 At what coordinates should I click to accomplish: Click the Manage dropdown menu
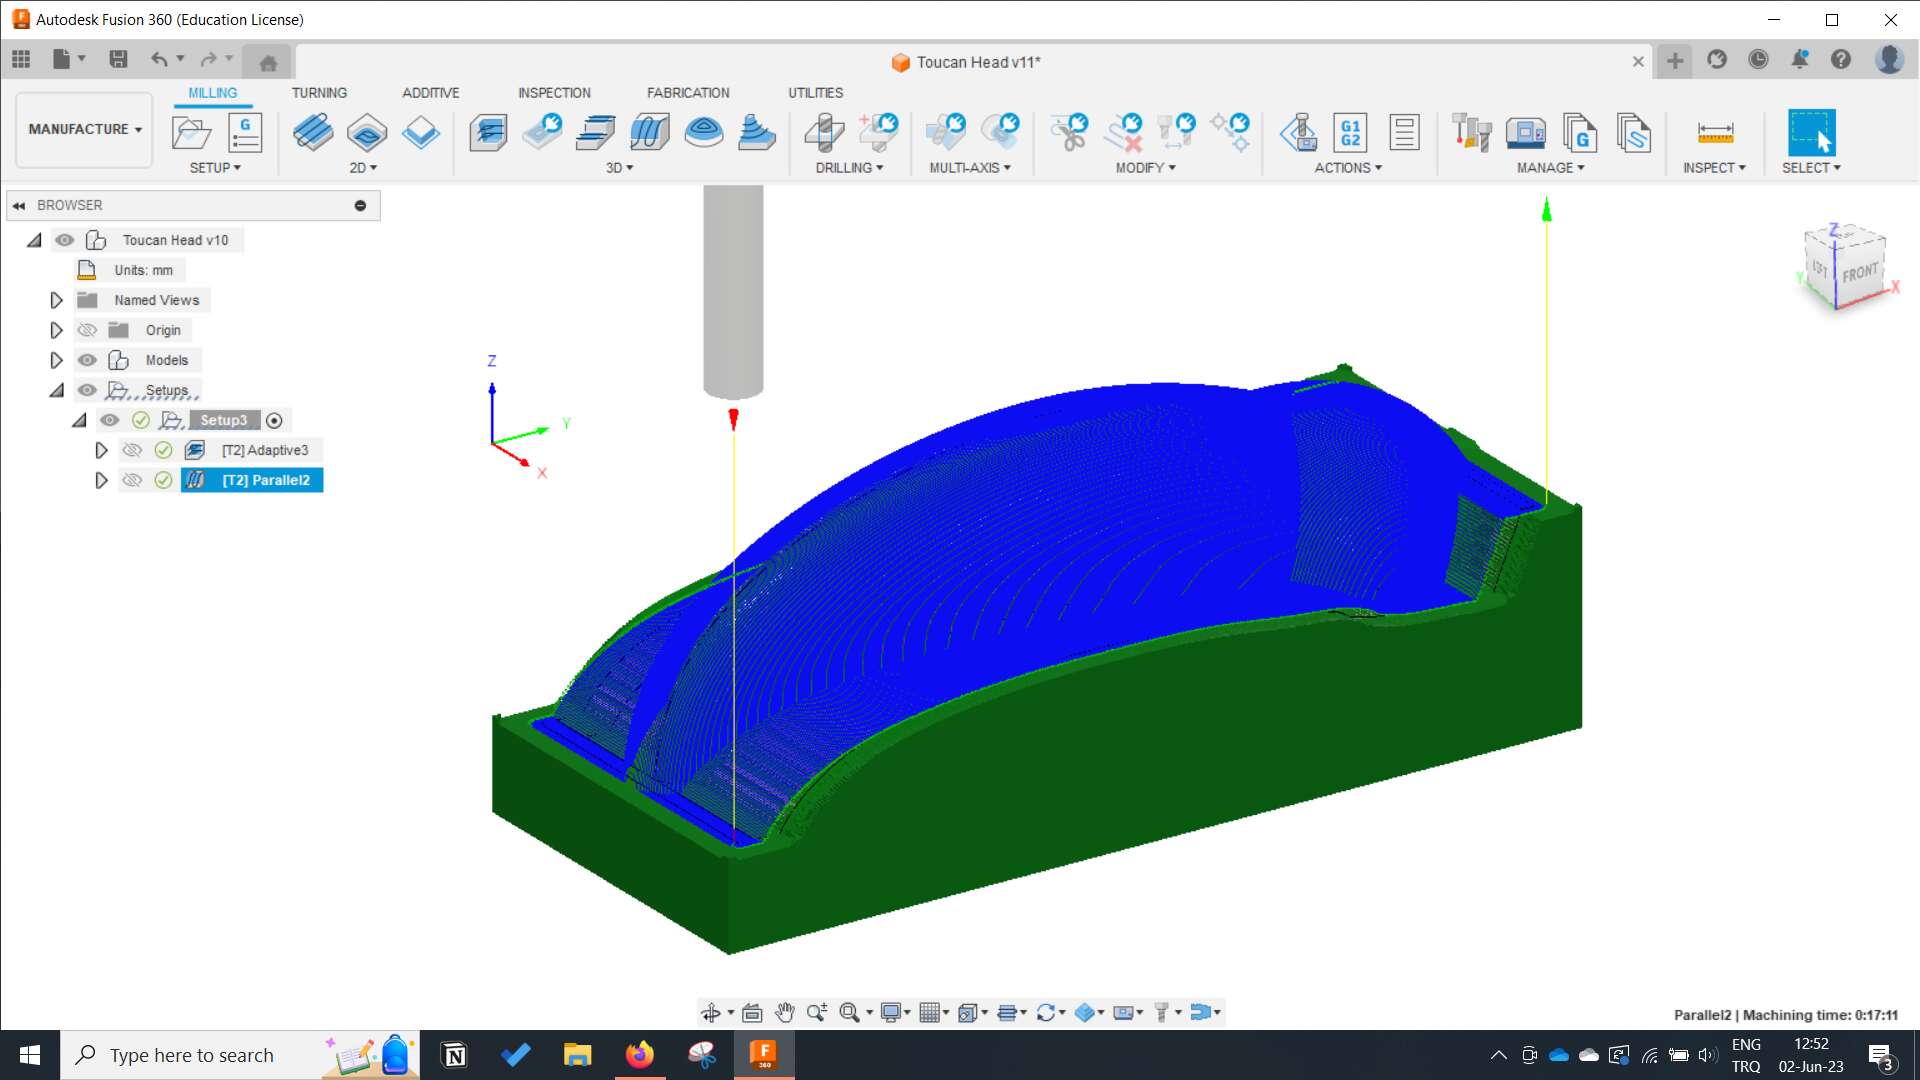[x=1549, y=167]
